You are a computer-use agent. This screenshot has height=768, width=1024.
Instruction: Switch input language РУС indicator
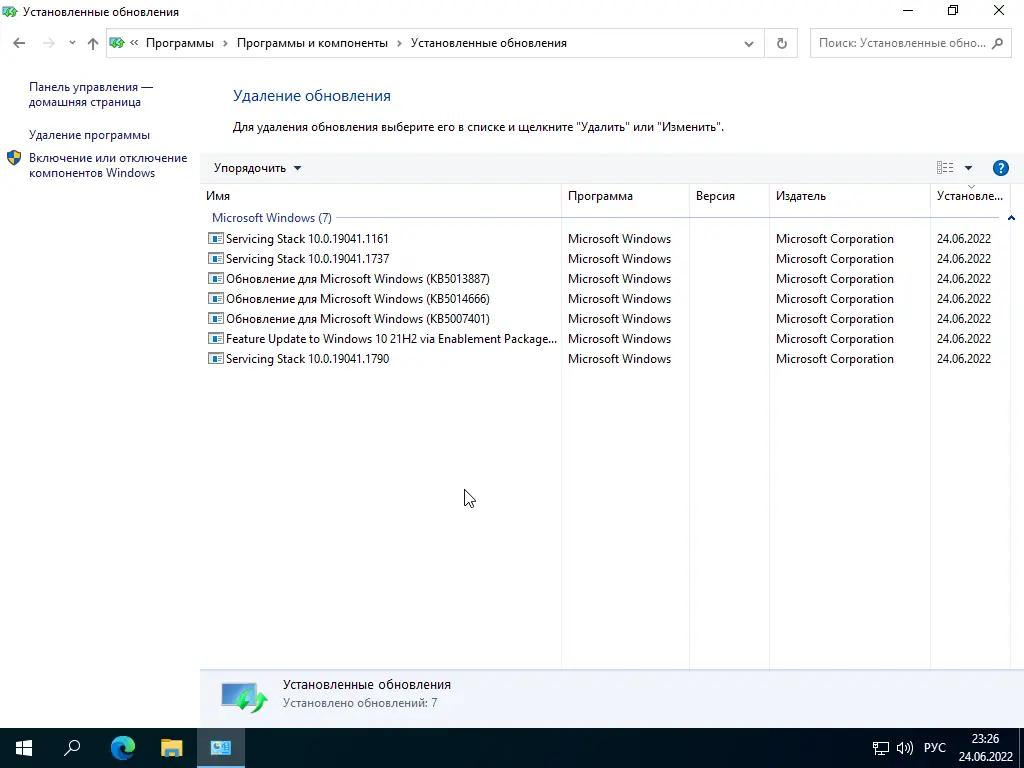coord(935,748)
